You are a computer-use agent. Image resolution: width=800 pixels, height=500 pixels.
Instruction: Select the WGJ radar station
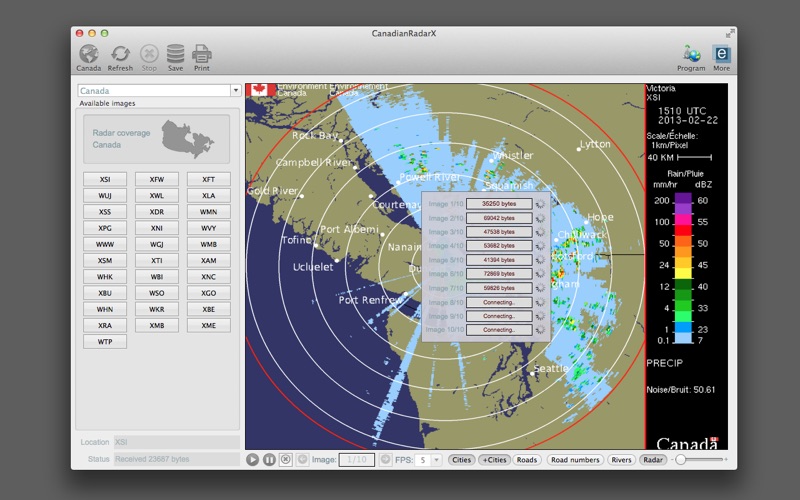click(x=157, y=244)
